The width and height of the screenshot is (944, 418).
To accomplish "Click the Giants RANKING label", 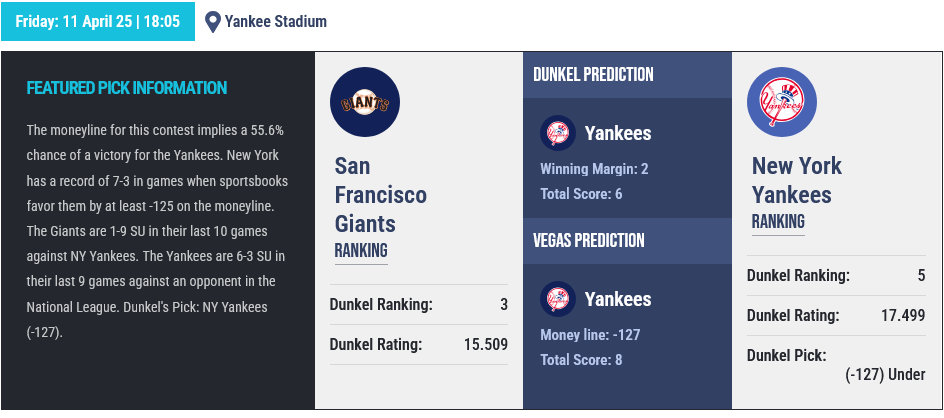I will 361,250.
